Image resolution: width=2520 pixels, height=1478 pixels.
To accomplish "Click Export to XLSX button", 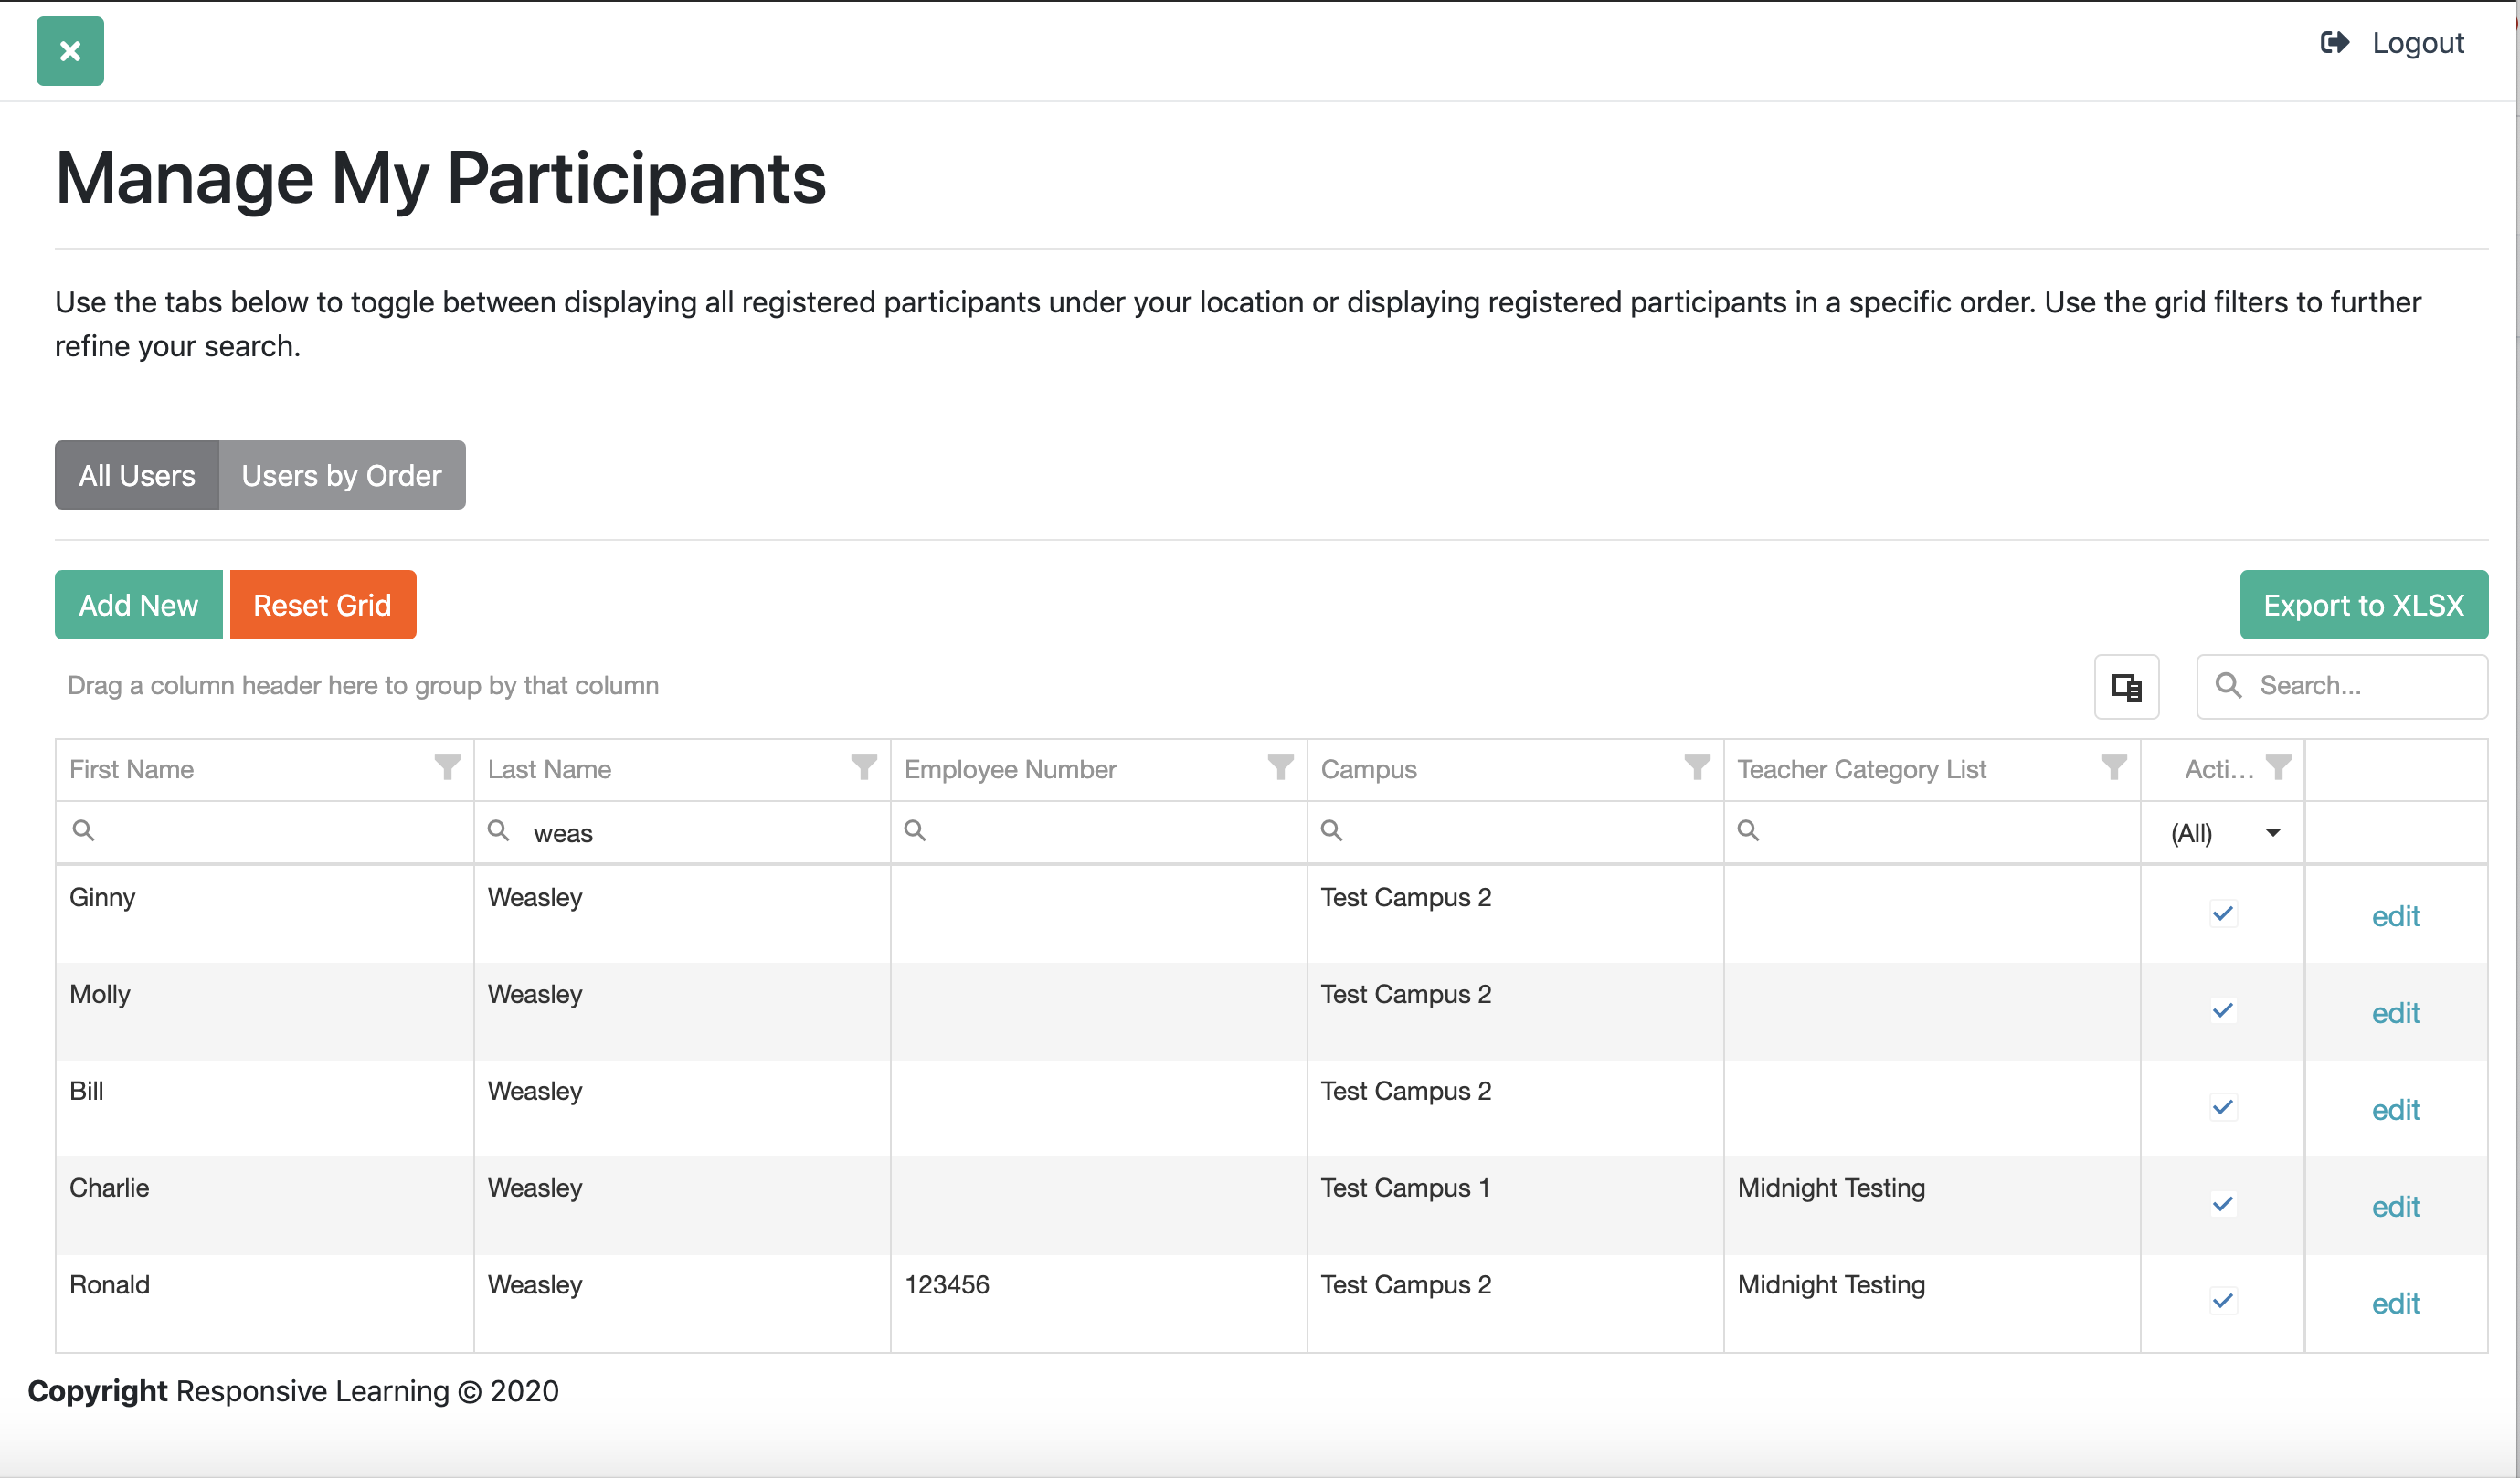I will pos(2363,605).
